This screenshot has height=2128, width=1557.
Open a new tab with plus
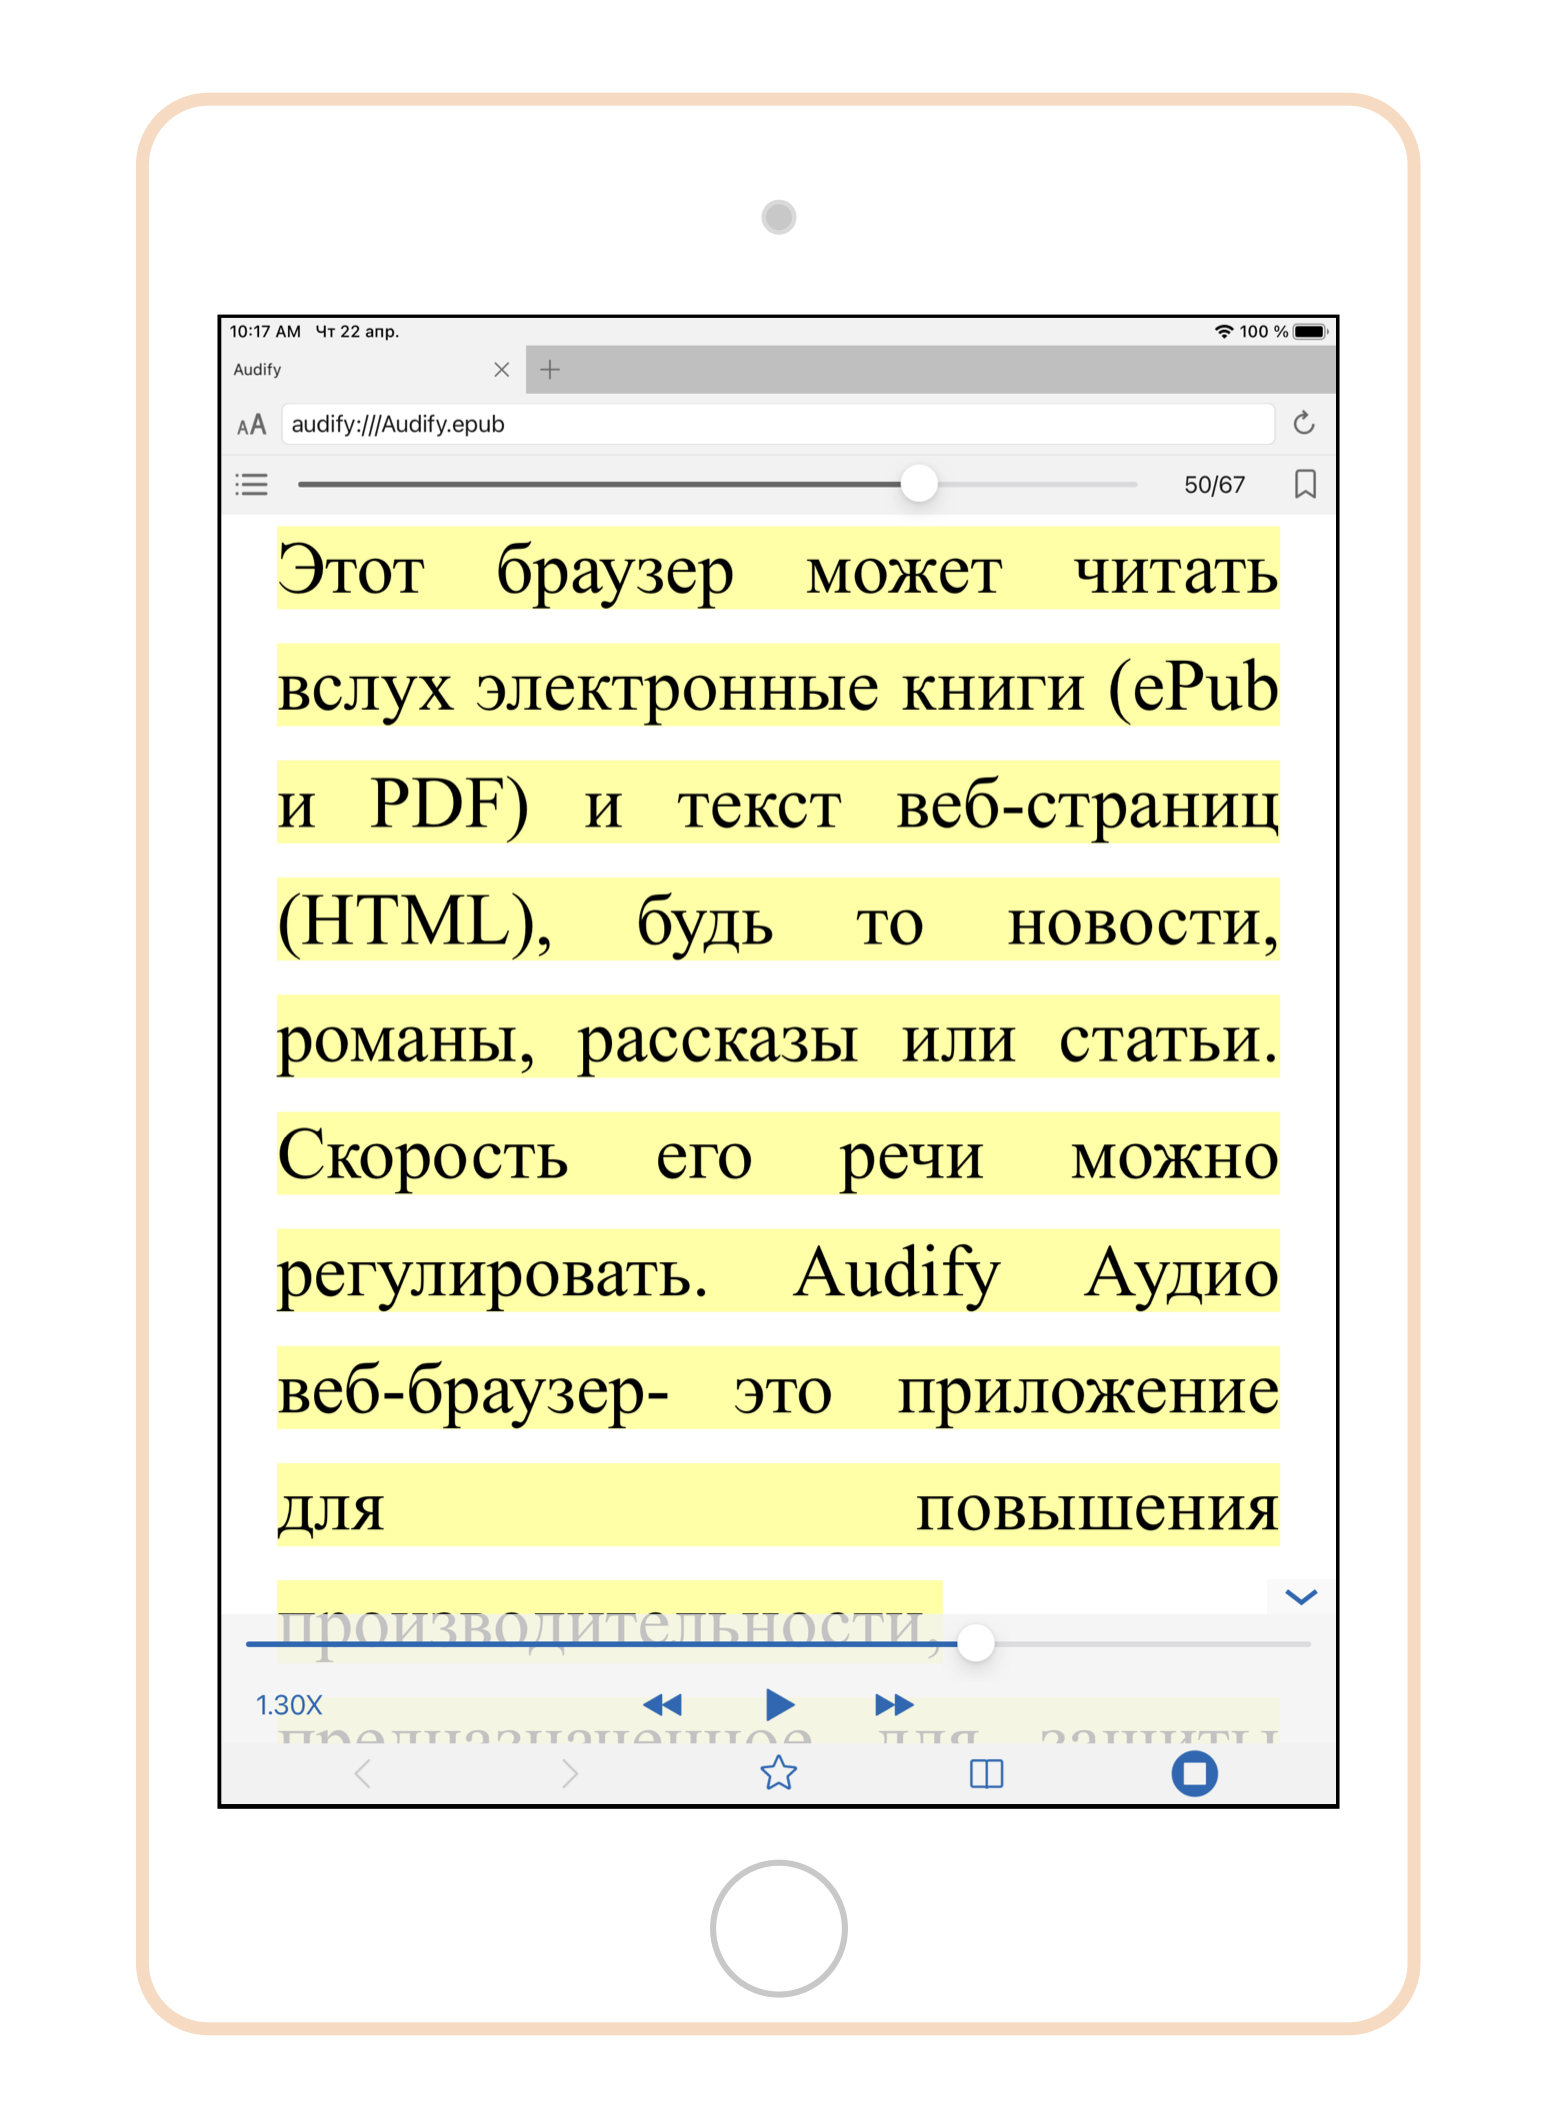click(x=549, y=370)
